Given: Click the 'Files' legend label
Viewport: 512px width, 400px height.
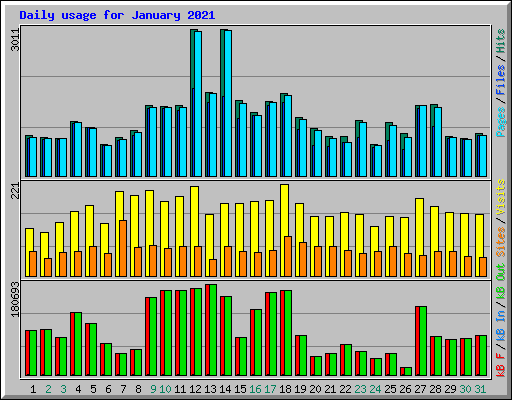Looking at the screenshot, I should [x=501, y=80].
